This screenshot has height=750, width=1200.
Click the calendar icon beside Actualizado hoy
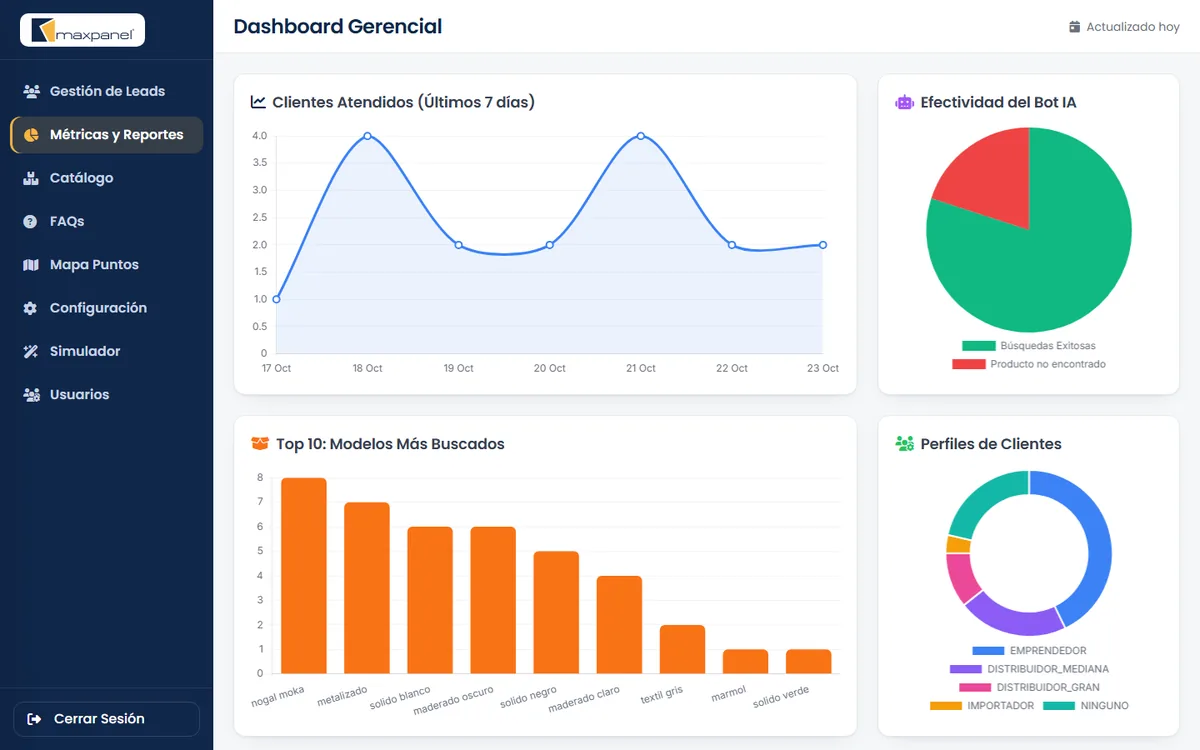1075,27
